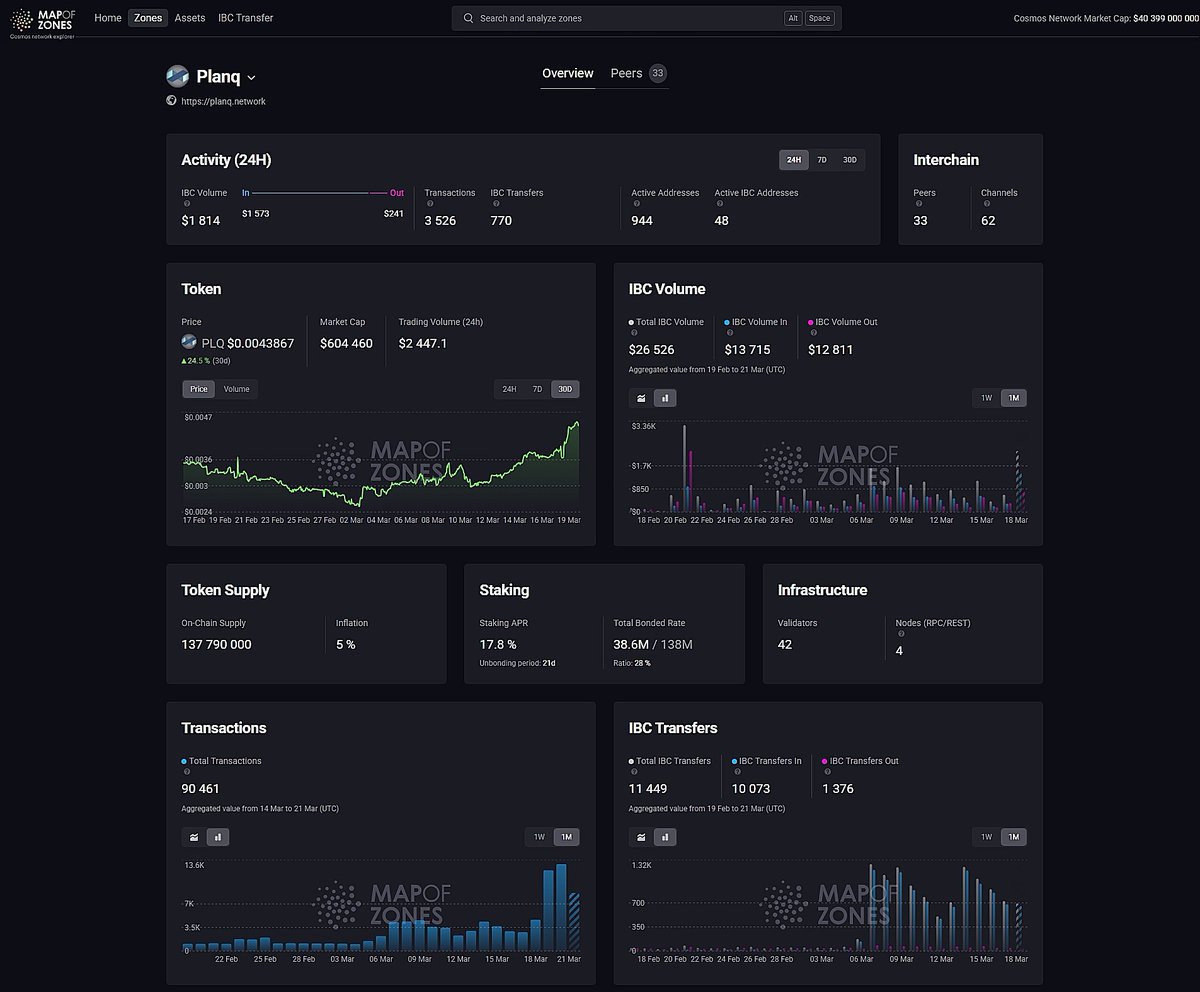The width and height of the screenshot is (1200, 992).
Task: Open help icon under Active IBC Addresses
Action: point(720,204)
